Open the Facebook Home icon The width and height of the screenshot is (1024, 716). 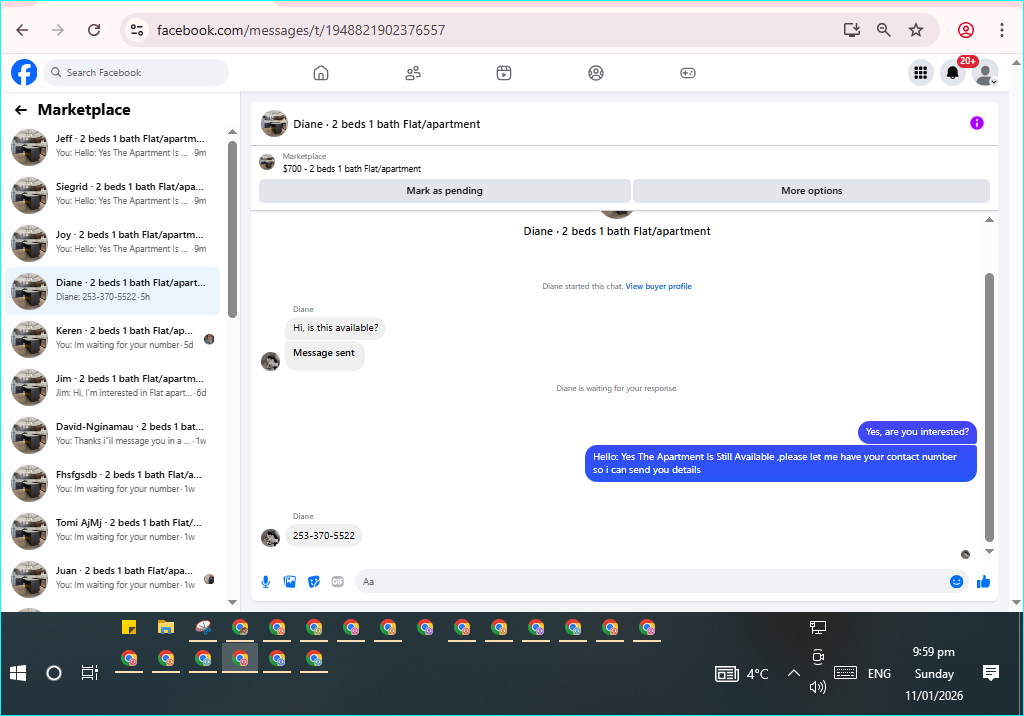(x=321, y=73)
